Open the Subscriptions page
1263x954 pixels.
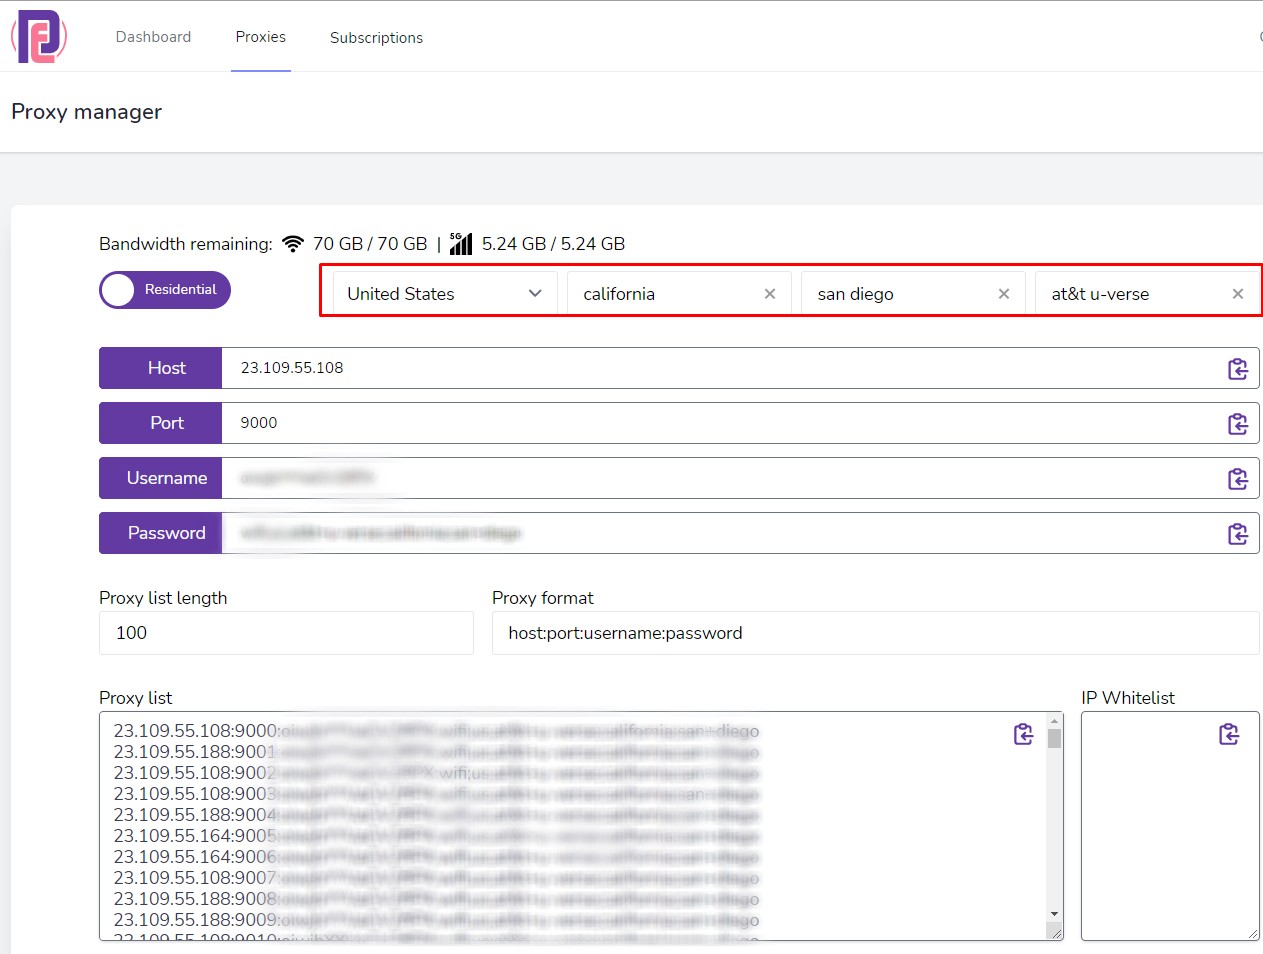[376, 38]
